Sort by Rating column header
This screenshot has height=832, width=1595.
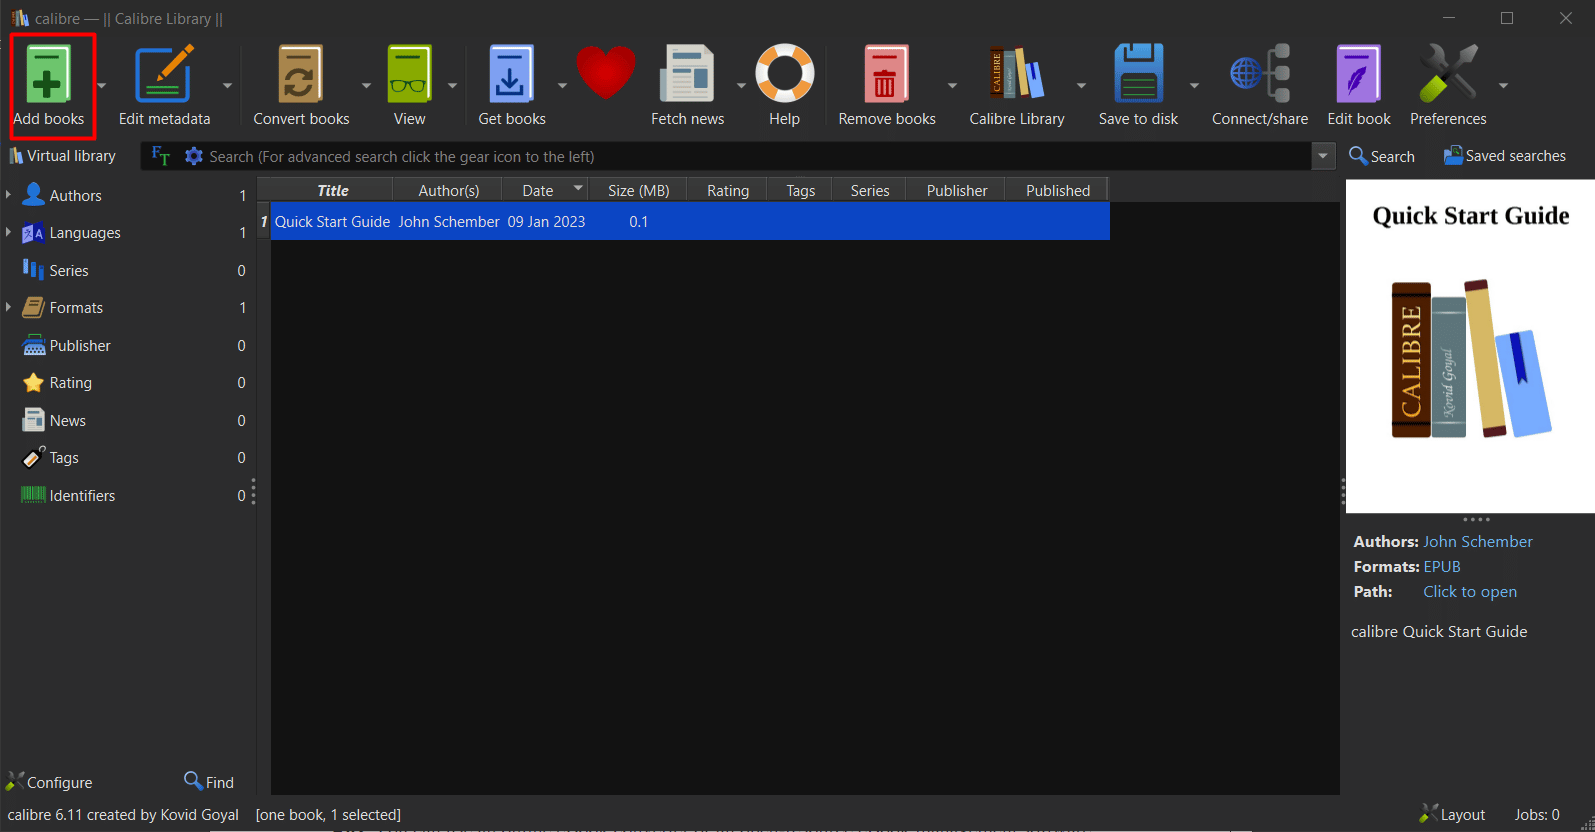[728, 190]
